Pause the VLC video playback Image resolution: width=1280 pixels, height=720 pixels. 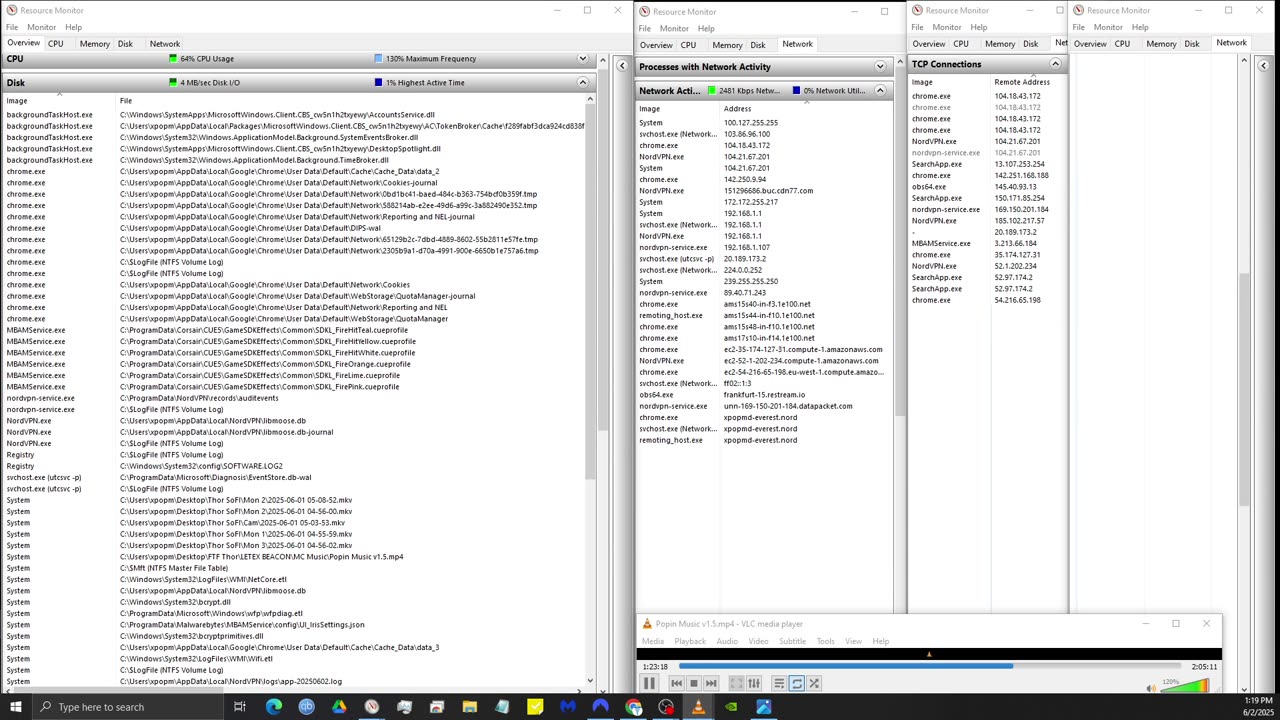click(x=649, y=684)
